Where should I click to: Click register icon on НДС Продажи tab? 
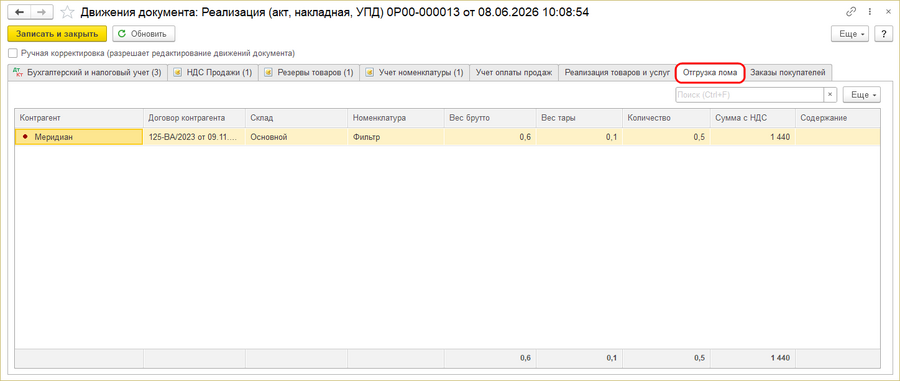[177, 73]
